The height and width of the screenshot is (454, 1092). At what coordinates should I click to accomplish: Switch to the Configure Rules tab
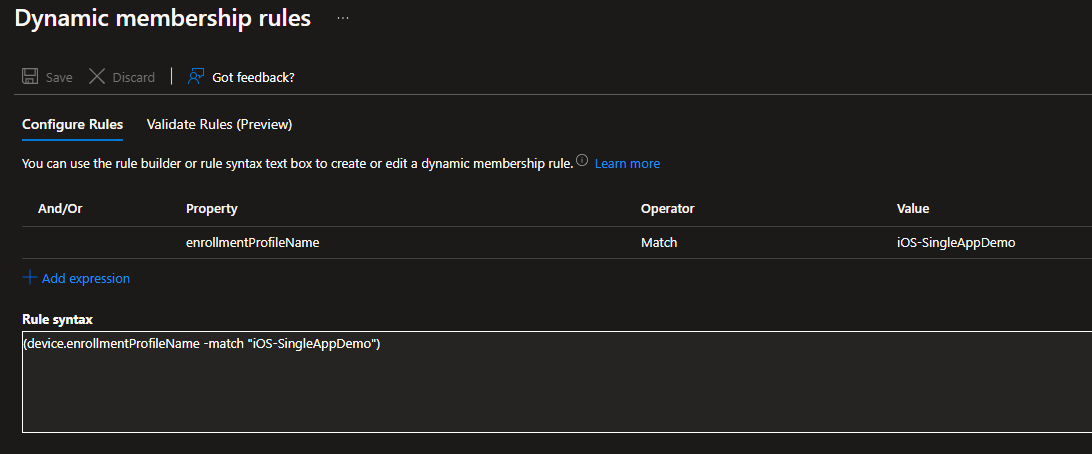[x=72, y=125]
